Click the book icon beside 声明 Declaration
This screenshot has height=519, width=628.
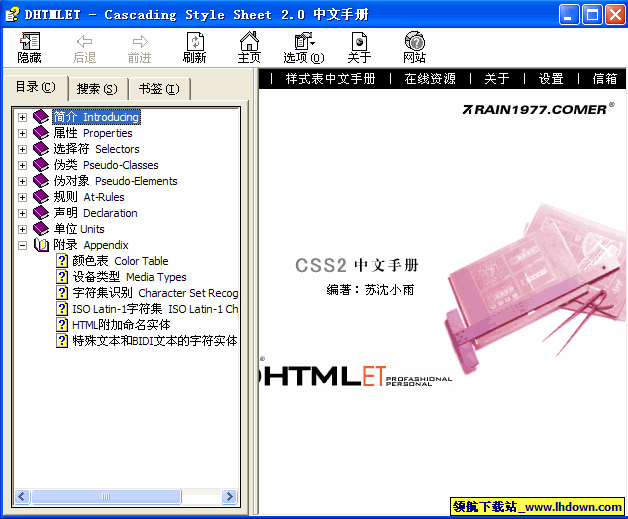tap(41, 213)
